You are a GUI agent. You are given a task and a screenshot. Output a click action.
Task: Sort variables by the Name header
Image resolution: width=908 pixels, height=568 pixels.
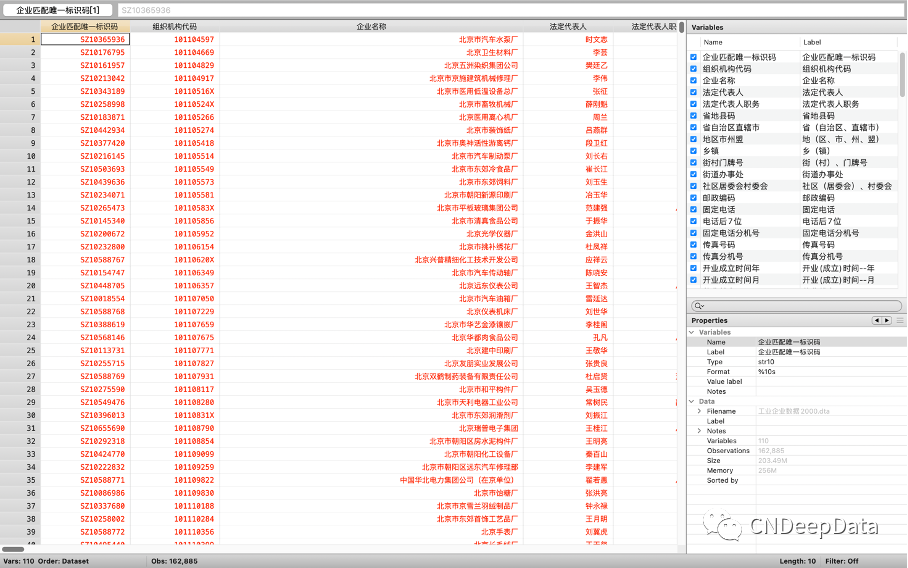coord(713,42)
